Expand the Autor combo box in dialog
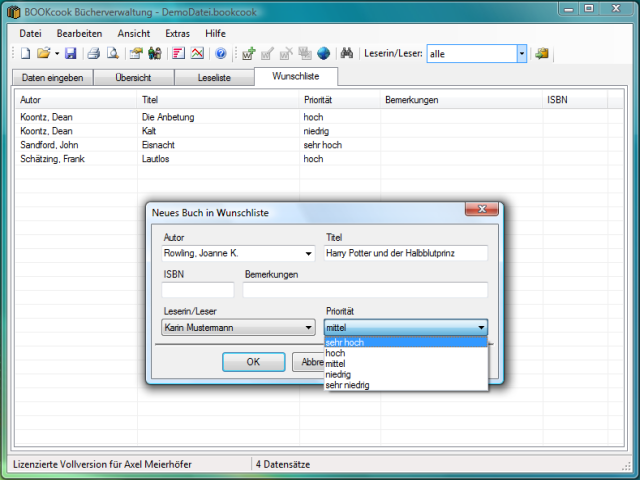Screen dimensions: 640x480 (308, 254)
